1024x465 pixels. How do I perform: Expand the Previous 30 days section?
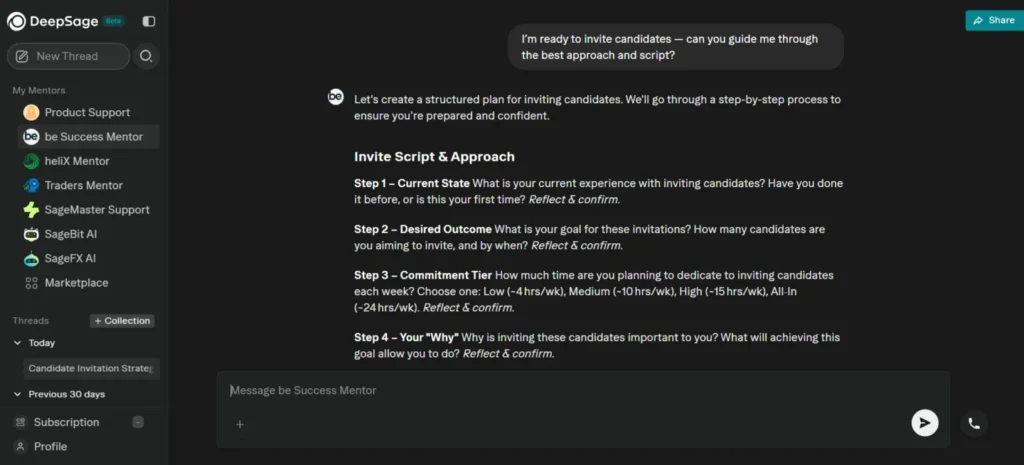coord(17,394)
